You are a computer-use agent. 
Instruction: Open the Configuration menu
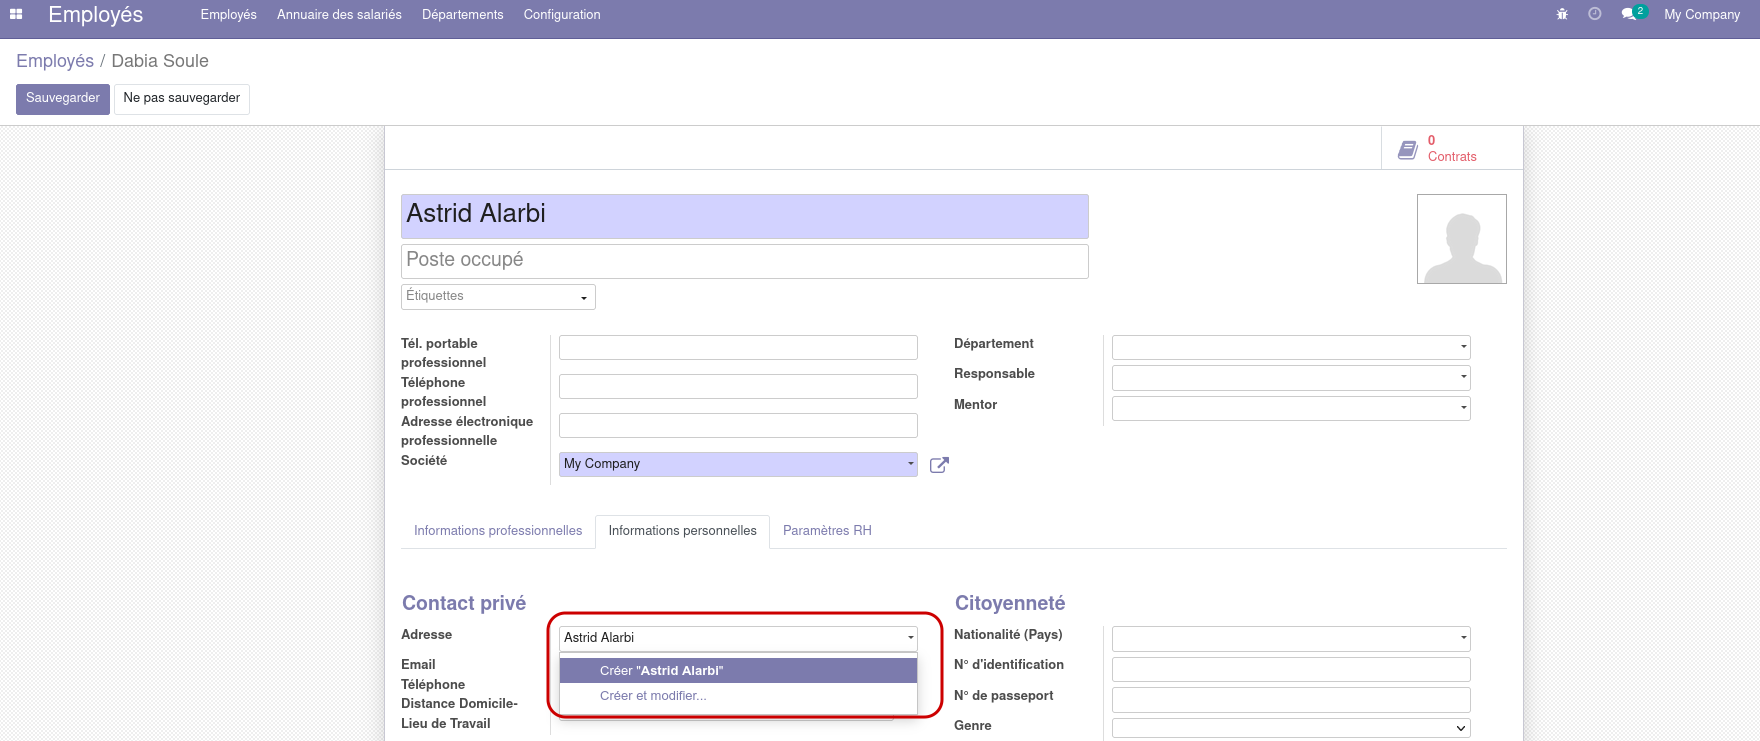(x=562, y=15)
